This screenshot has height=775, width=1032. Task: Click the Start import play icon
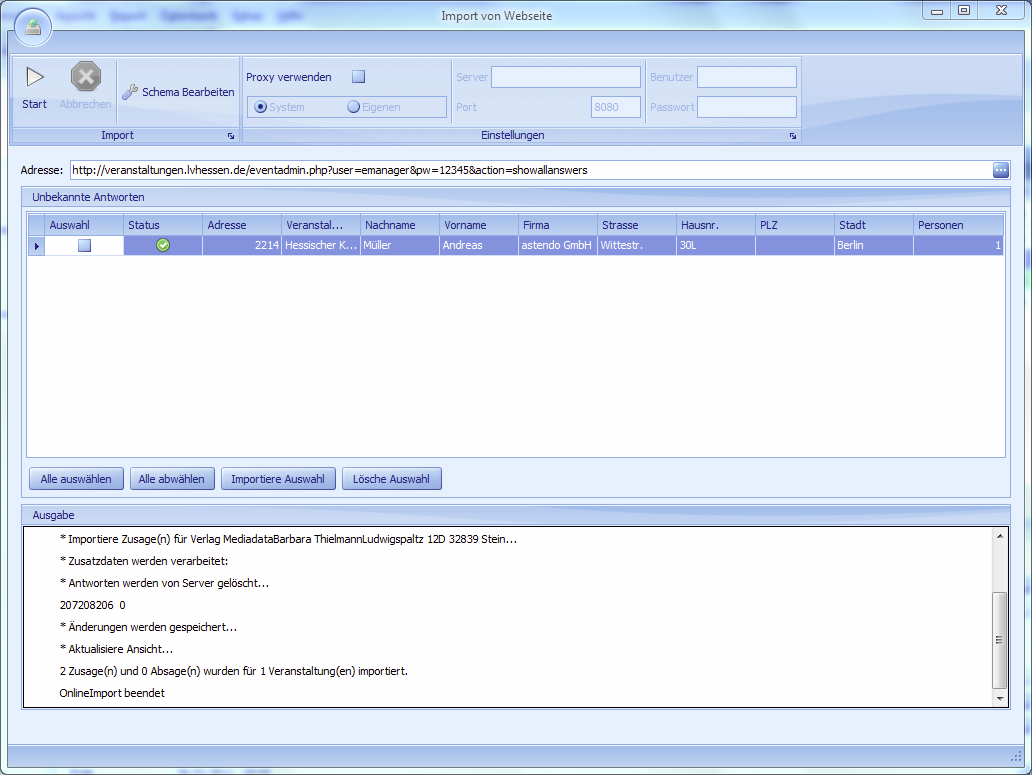click(35, 78)
